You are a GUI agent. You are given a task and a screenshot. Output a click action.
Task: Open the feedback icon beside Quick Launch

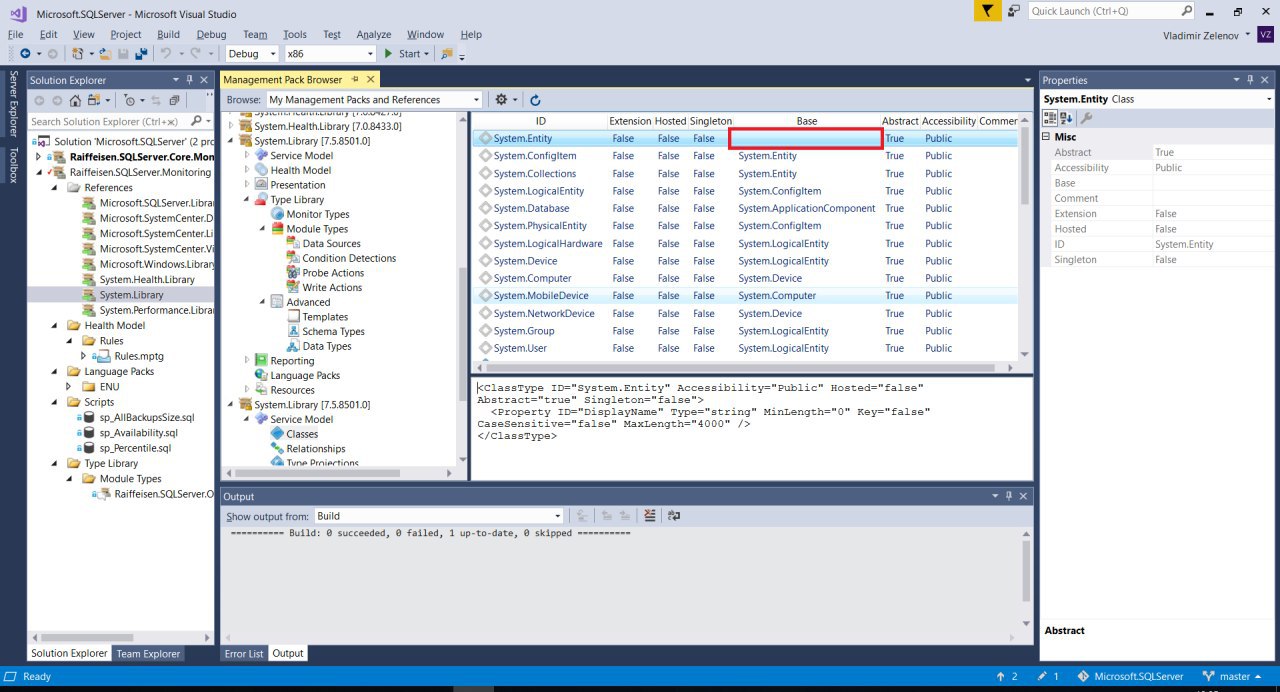click(x=1014, y=11)
